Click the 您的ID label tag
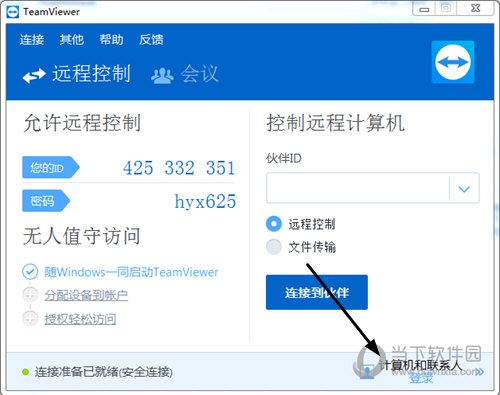This screenshot has height=395, width=500. [x=50, y=167]
